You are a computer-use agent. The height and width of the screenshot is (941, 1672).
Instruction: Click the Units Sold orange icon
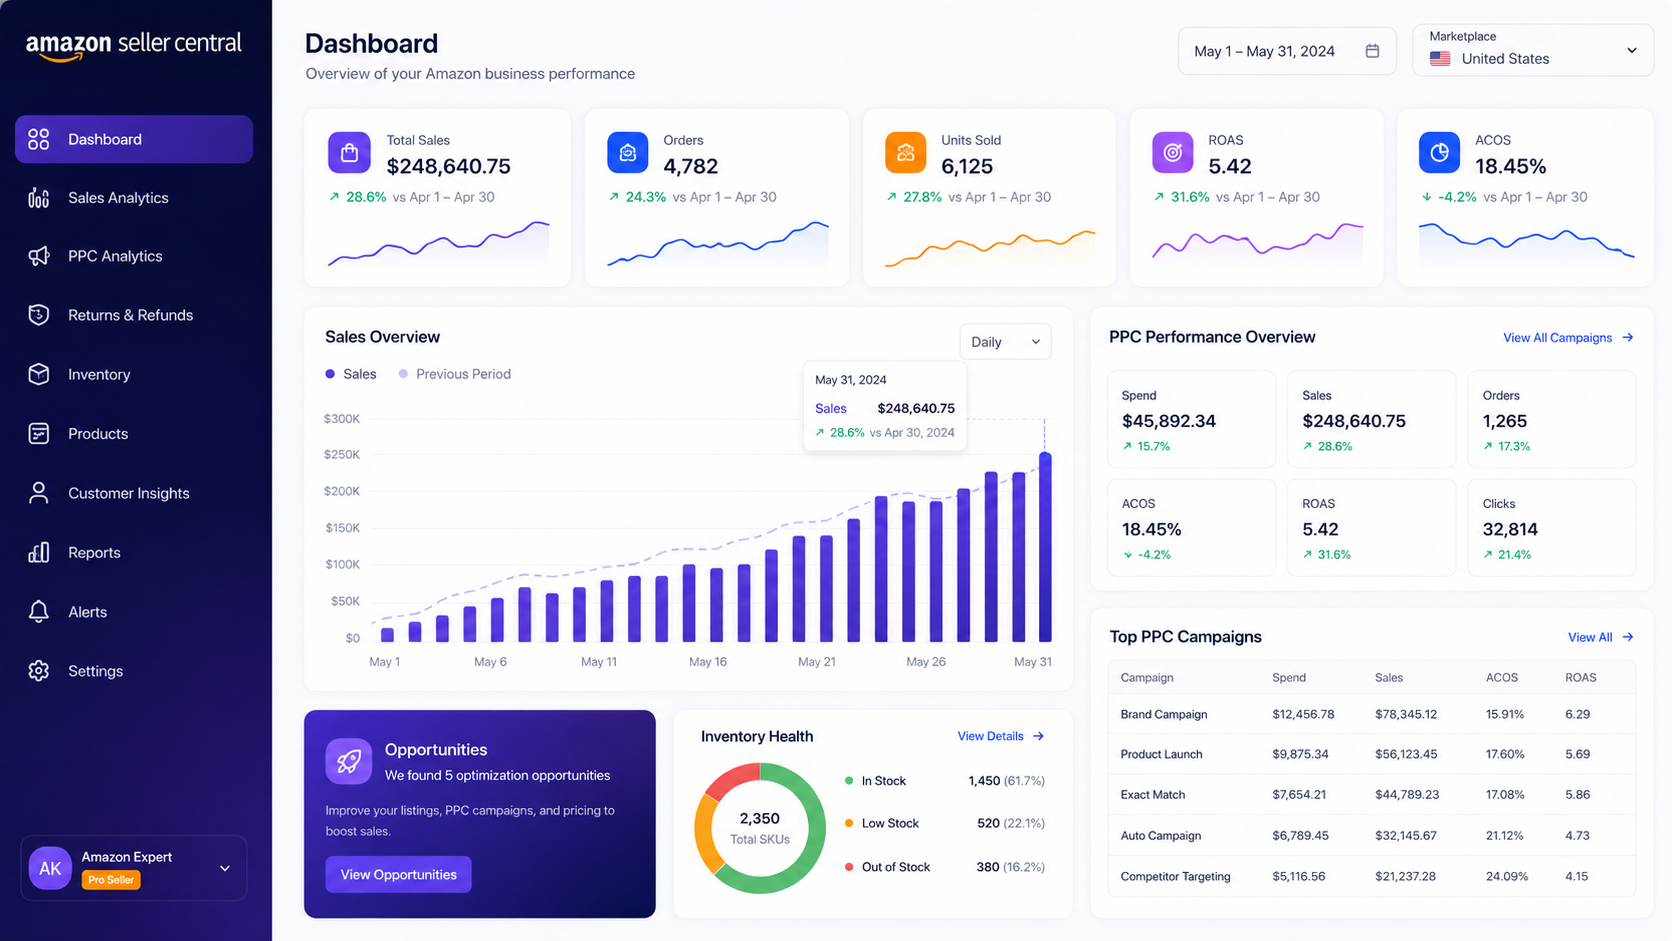pos(905,153)
